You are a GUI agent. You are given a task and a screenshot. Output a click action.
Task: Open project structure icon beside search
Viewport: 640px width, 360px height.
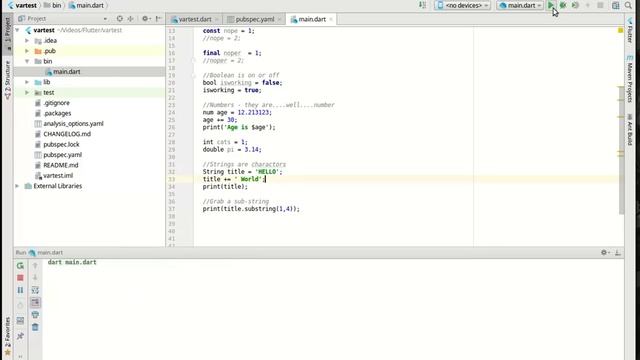[616, 5]
